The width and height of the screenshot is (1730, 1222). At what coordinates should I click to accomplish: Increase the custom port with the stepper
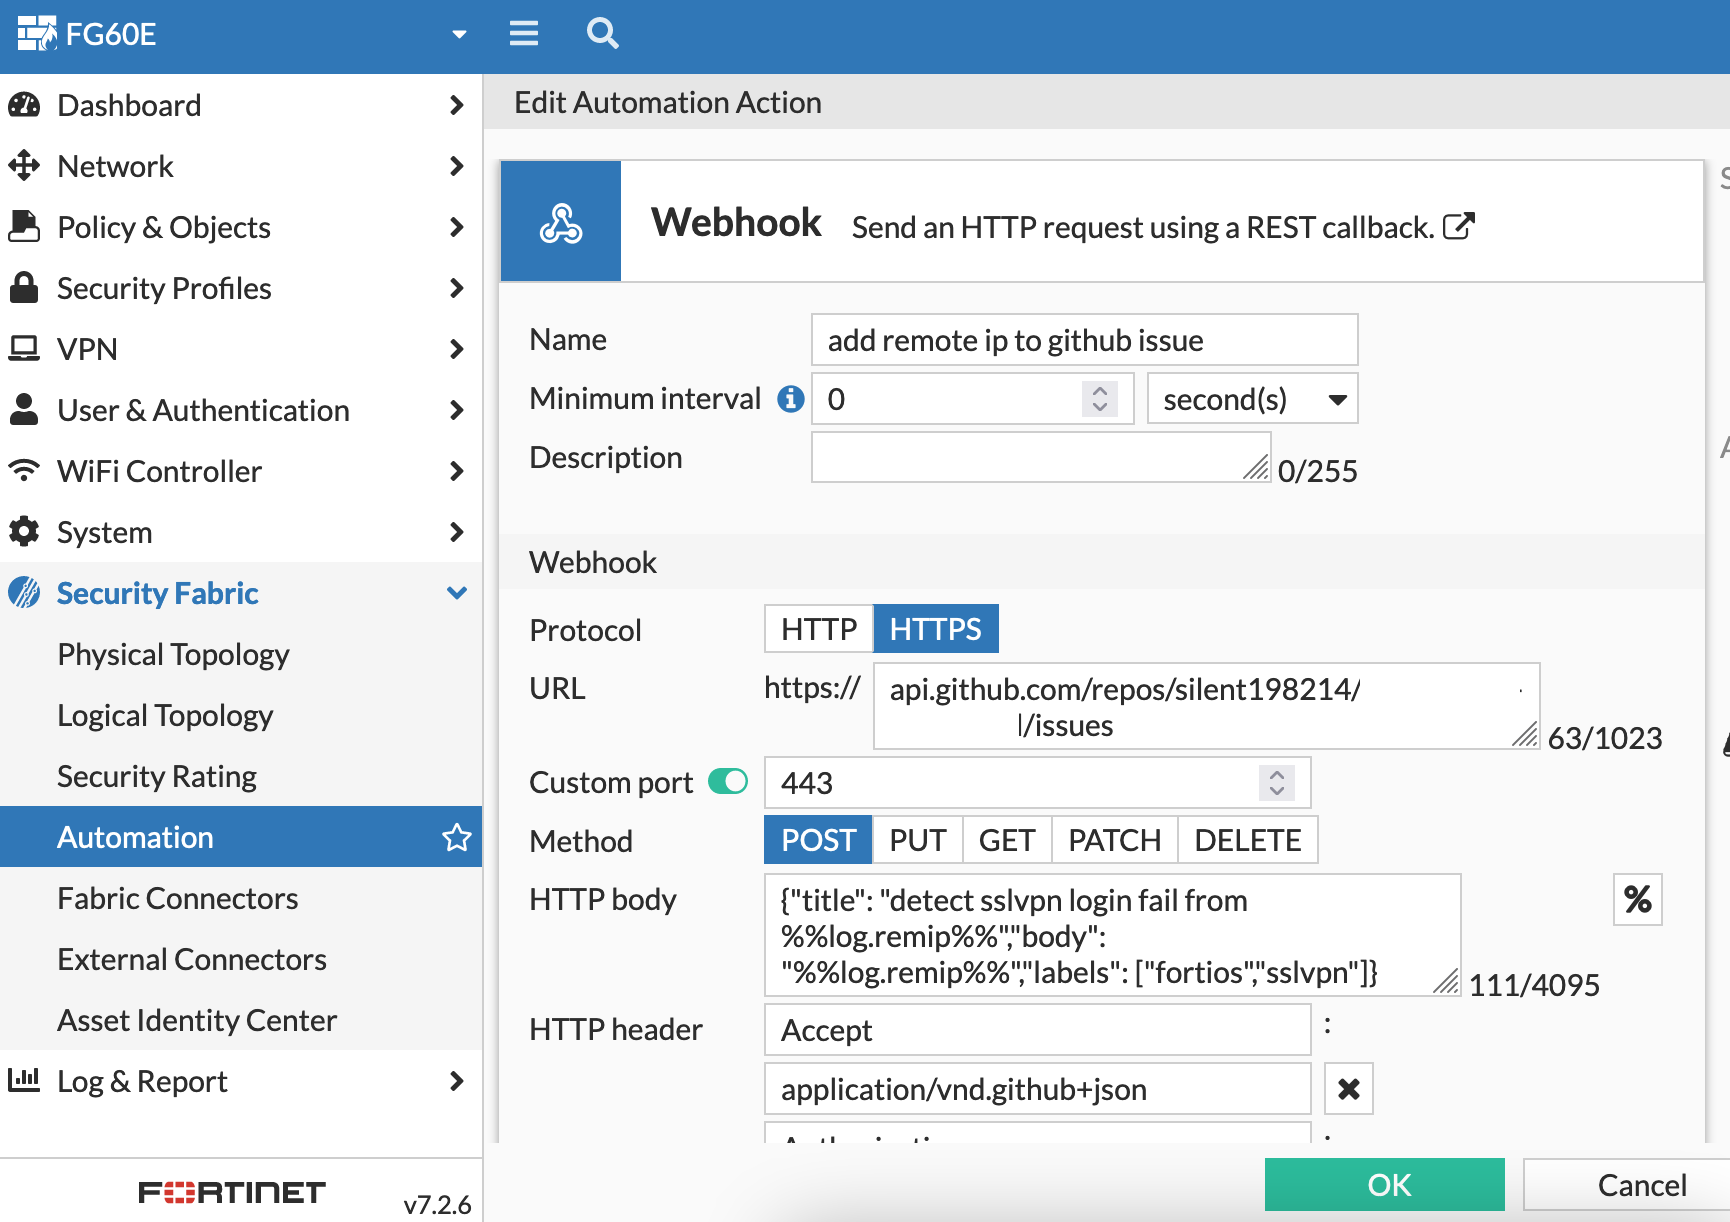[x=1276, y=775]
